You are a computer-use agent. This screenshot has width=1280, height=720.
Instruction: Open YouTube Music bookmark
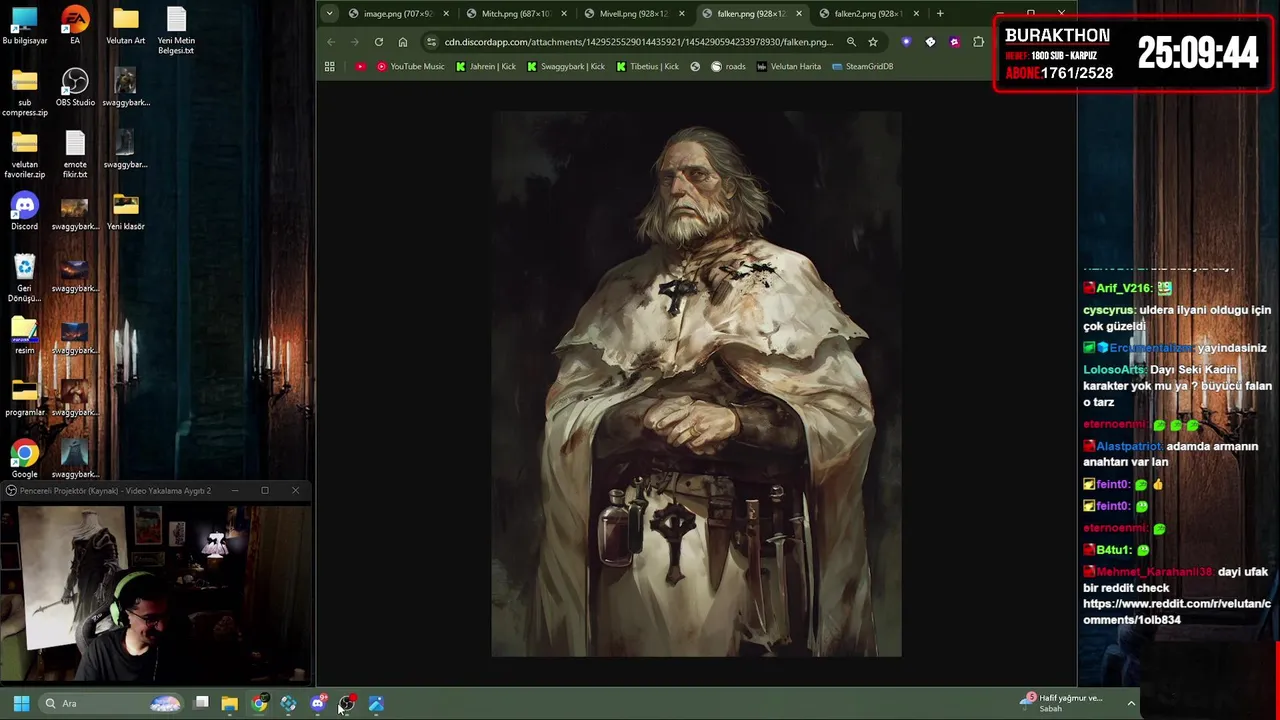(x=411, y=66)
